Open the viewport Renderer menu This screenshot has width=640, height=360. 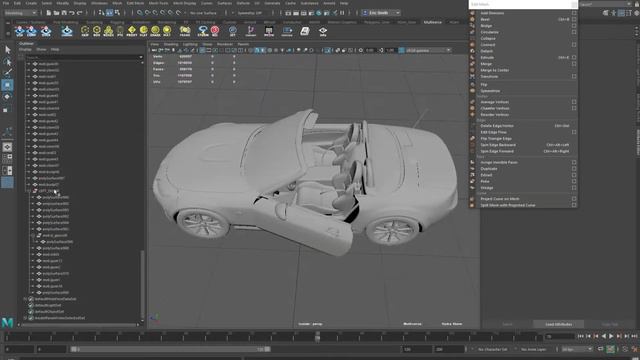[x=224, y=44]
